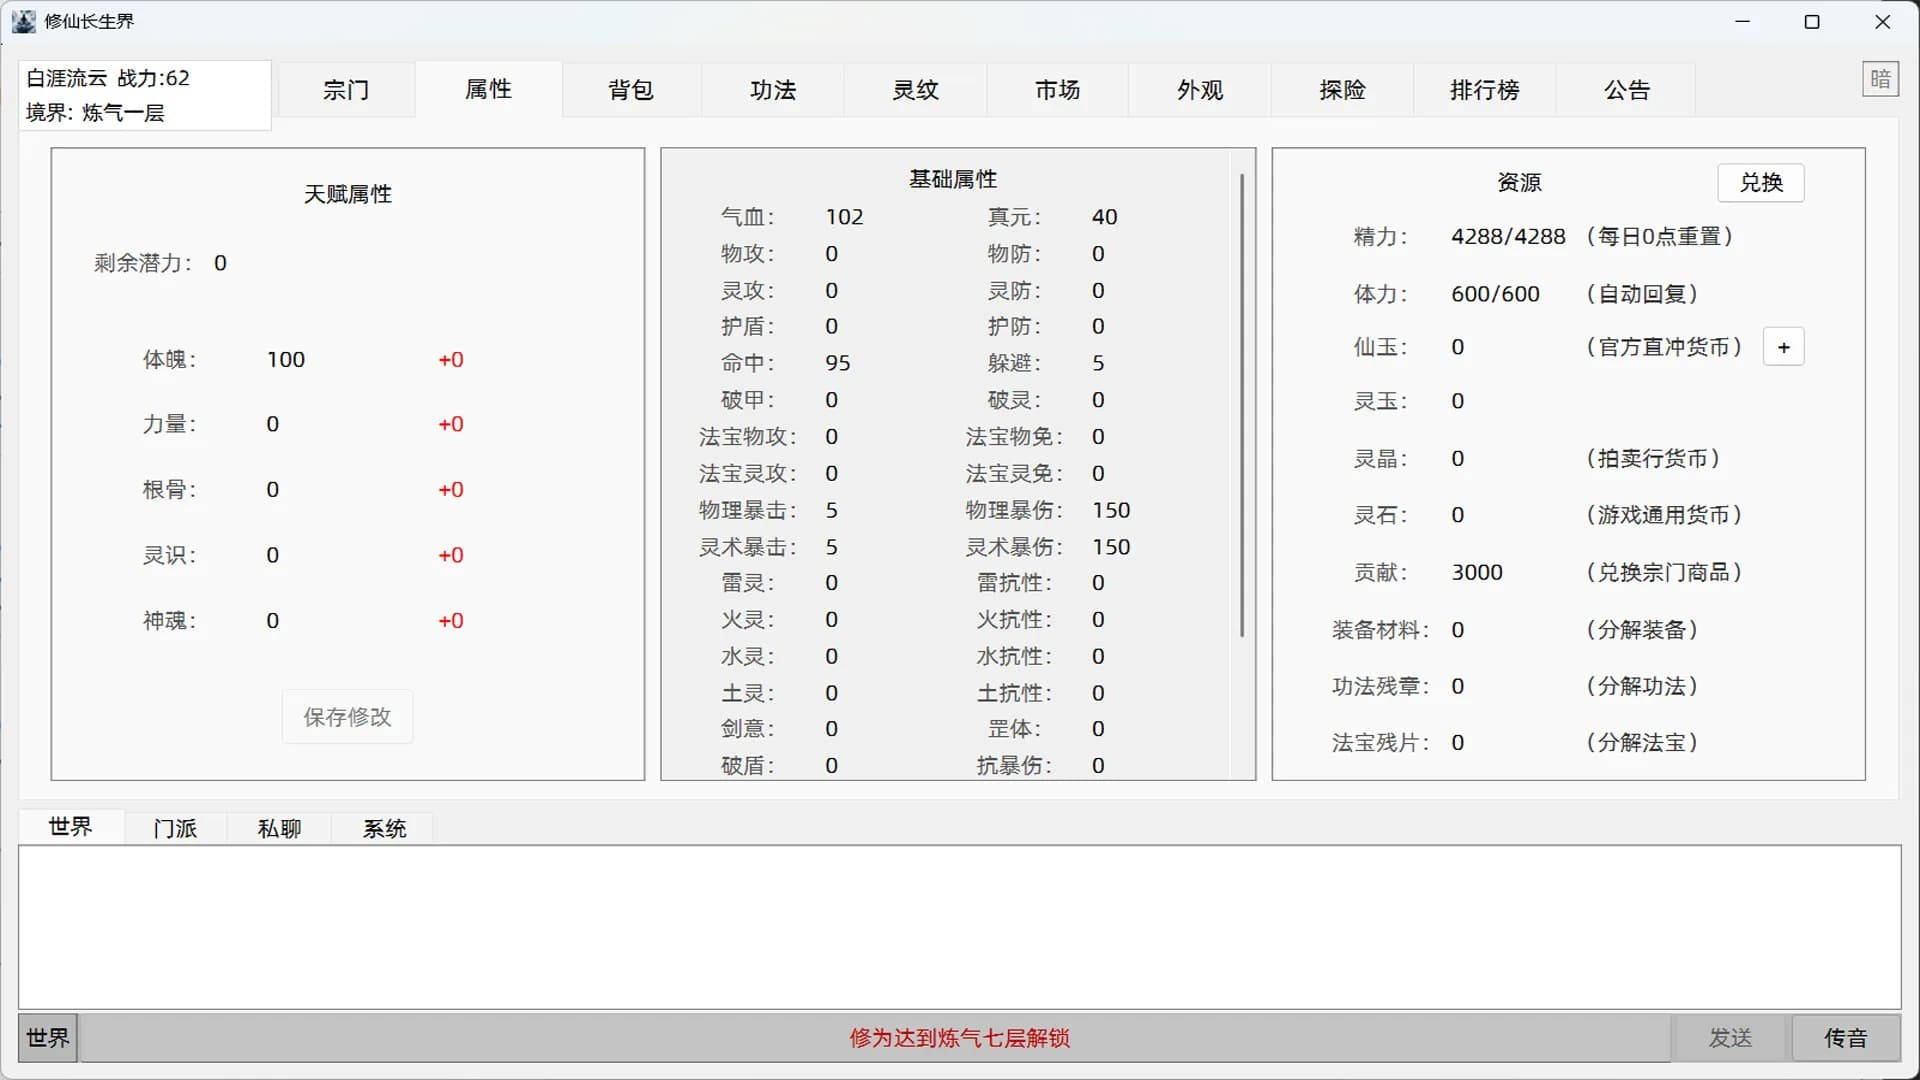Open the 探险 tab
Image resolution: width=1920 pixels, height=1080 pixels.
click(x=1342, y=90)
